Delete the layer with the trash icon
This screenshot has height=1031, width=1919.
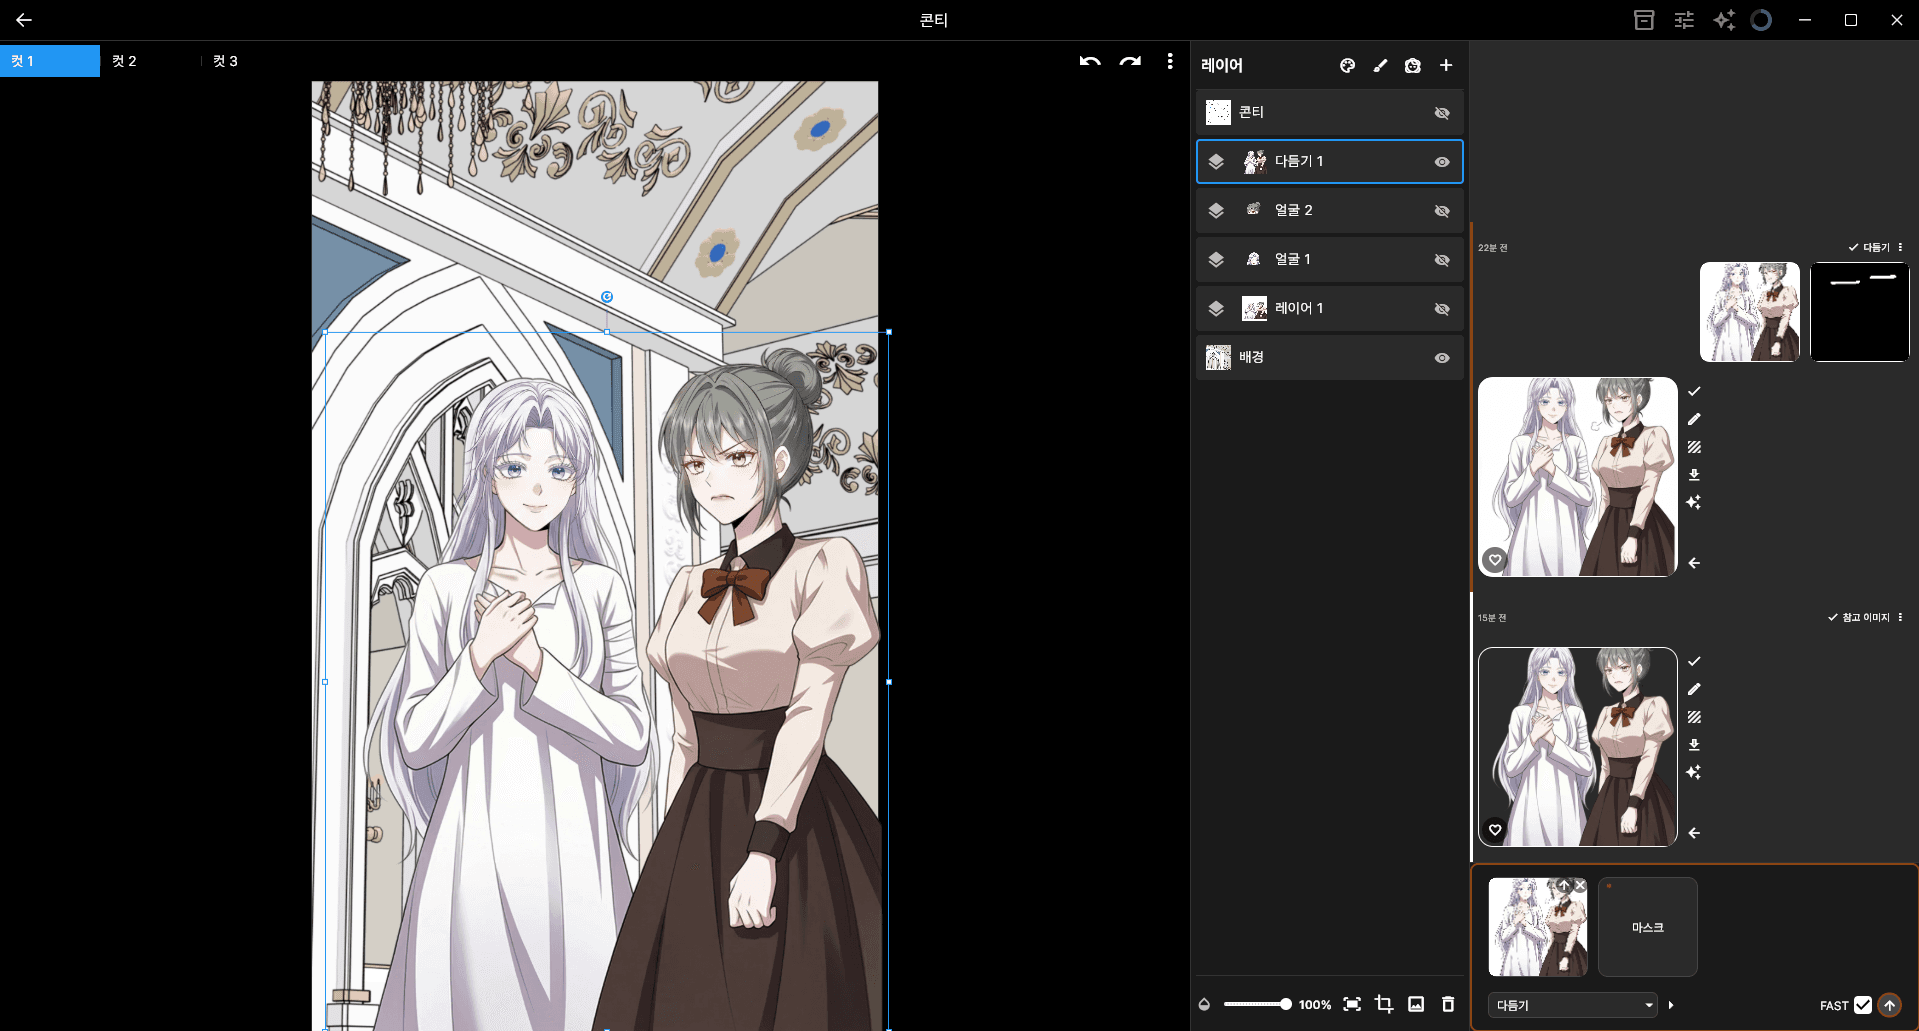point(1448,1004)
